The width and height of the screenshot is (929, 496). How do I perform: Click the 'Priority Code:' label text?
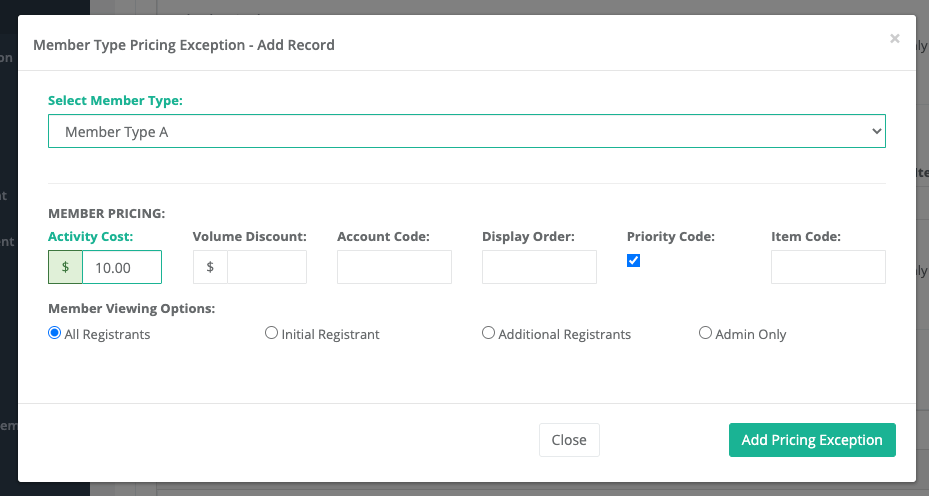(x=668, y=237)
